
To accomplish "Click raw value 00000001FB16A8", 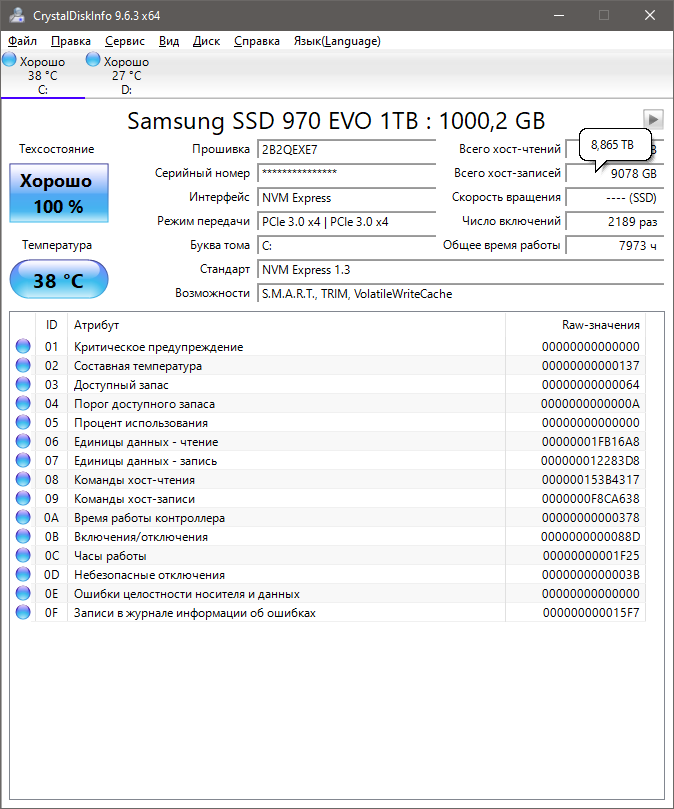I will pyautogui.click(x=590, y=442).
